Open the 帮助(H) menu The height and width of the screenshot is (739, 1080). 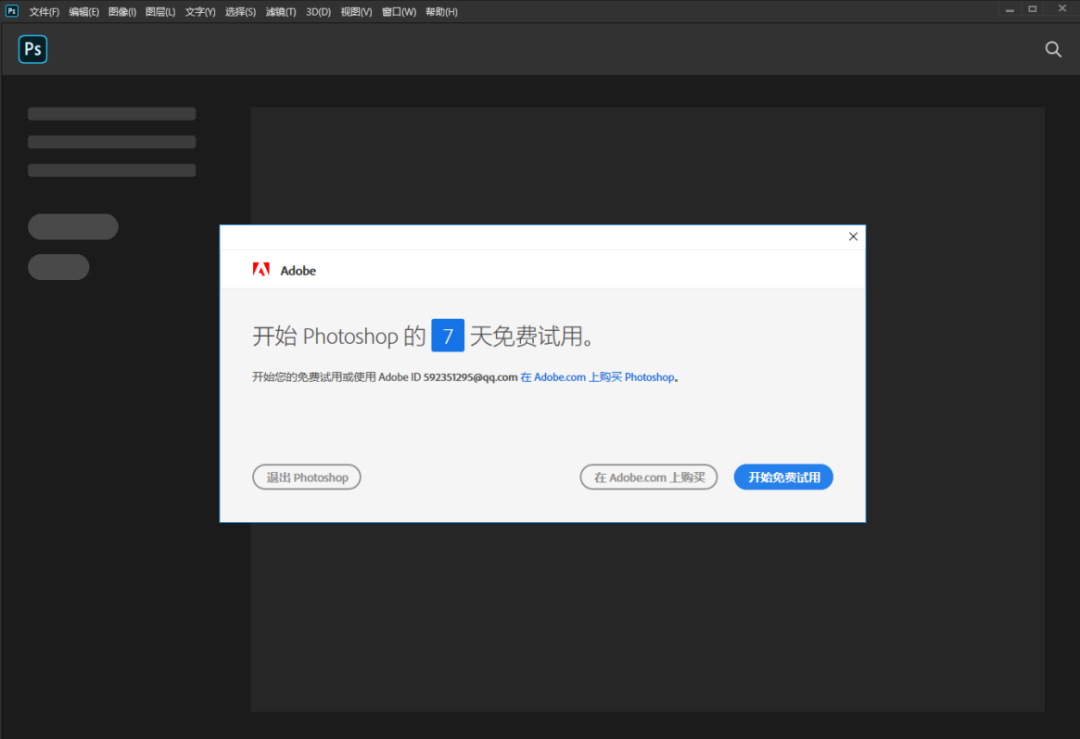coord(442,12)
